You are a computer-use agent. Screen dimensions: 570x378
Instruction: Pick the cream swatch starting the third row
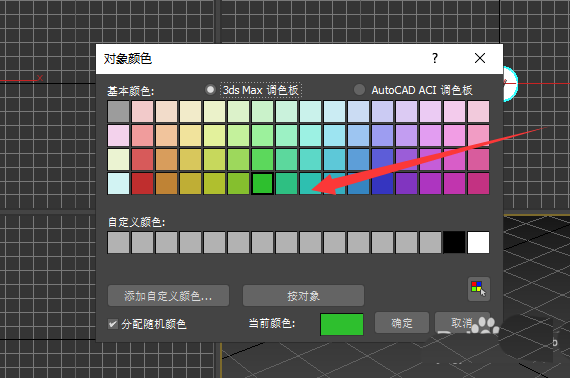click(119, 160)
